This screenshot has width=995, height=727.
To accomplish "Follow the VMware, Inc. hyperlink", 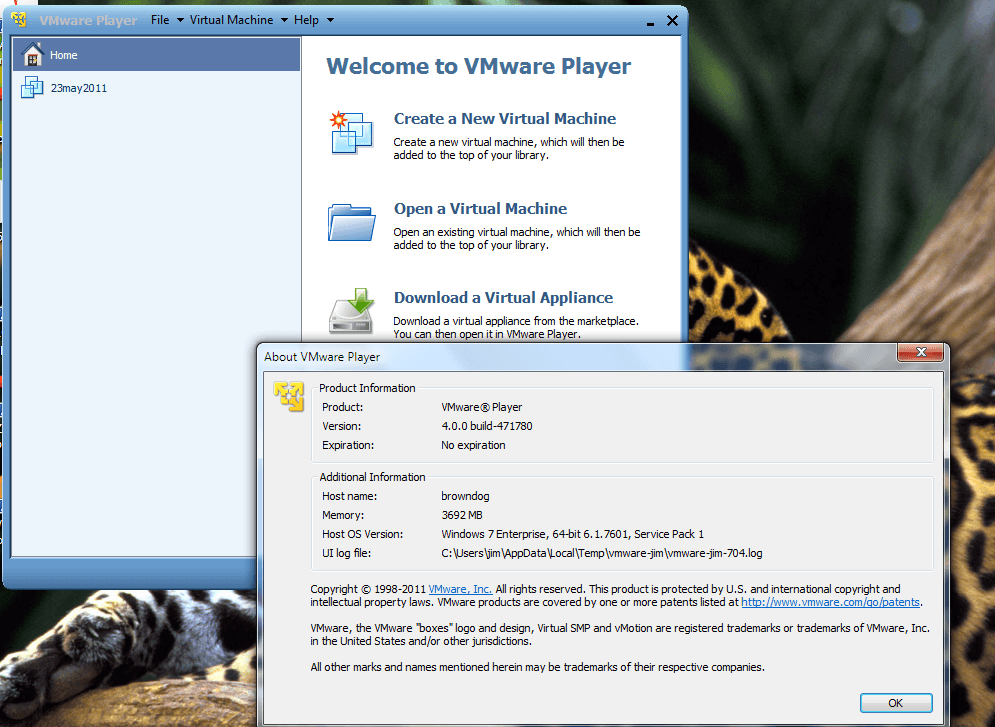I will 460,589.
